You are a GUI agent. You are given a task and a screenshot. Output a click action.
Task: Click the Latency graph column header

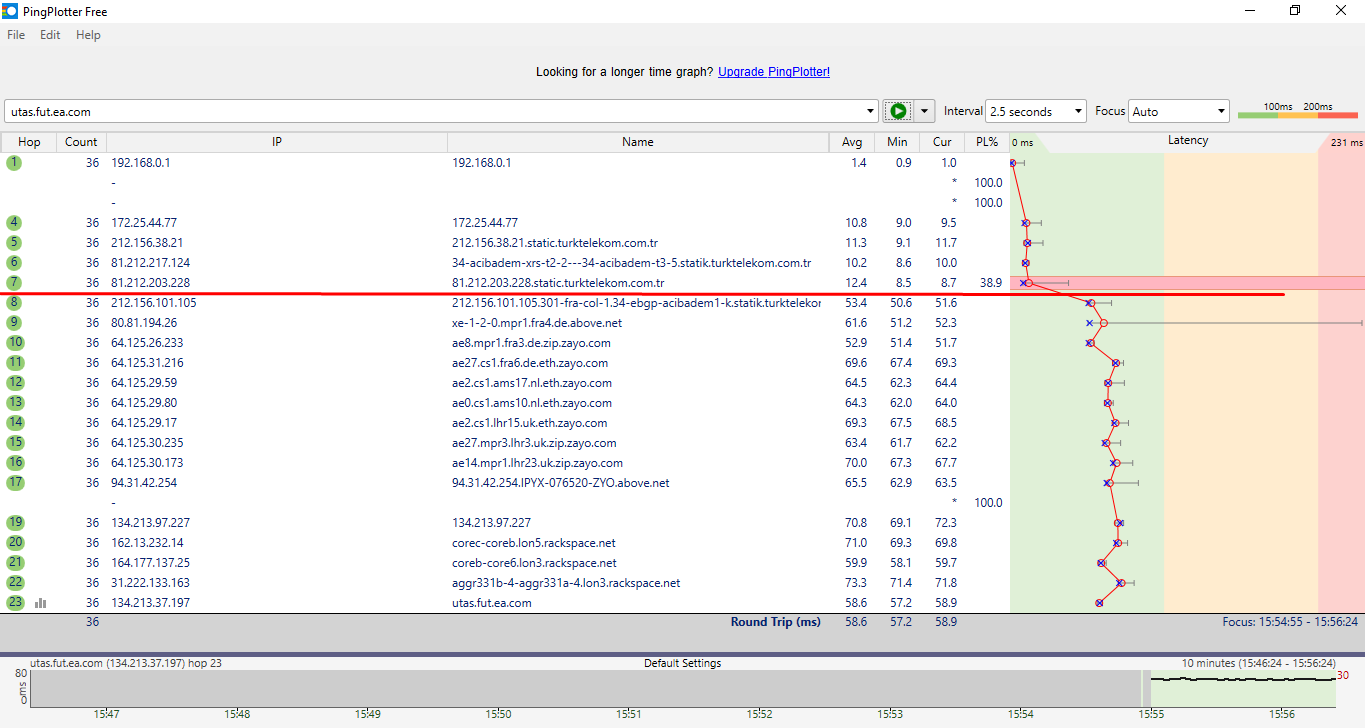(1188, 141)
